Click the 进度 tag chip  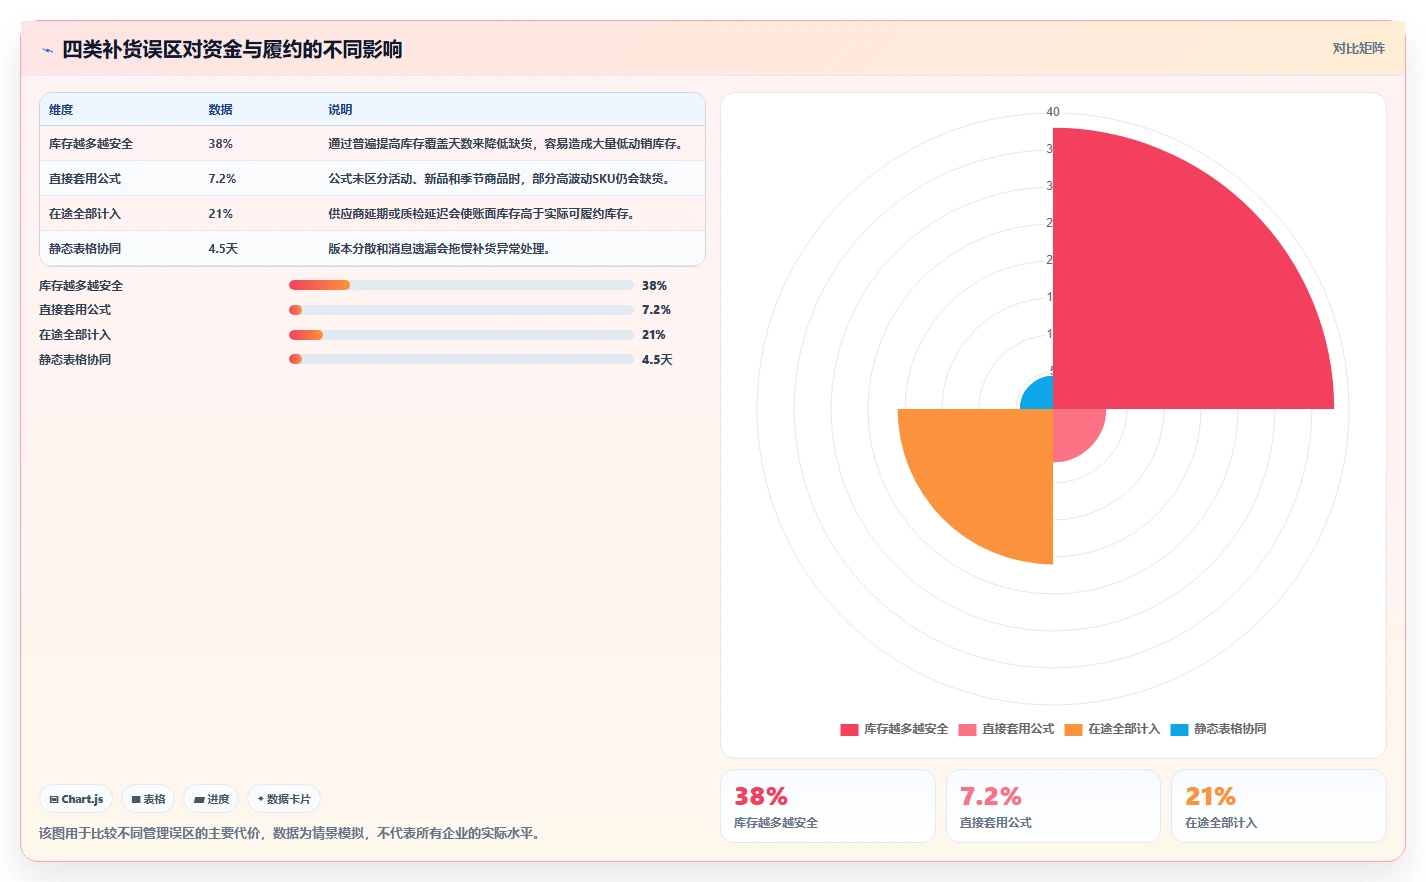point(211,799)
